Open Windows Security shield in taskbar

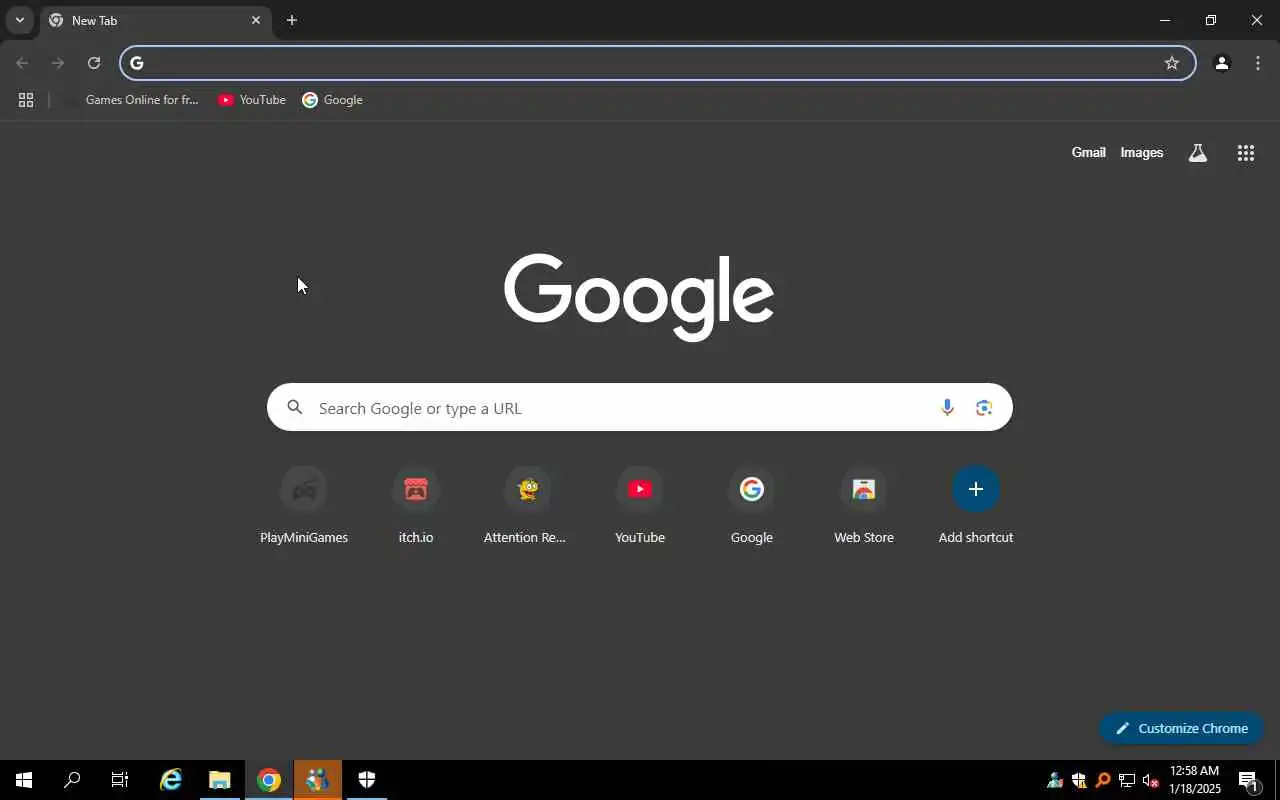pyautogui.click(x=366, y=780)
